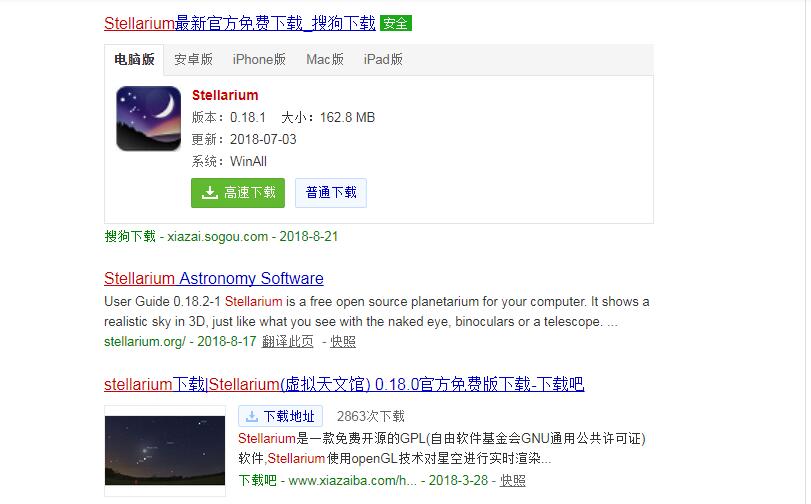Click the 下载地址 button

(280, 416)
